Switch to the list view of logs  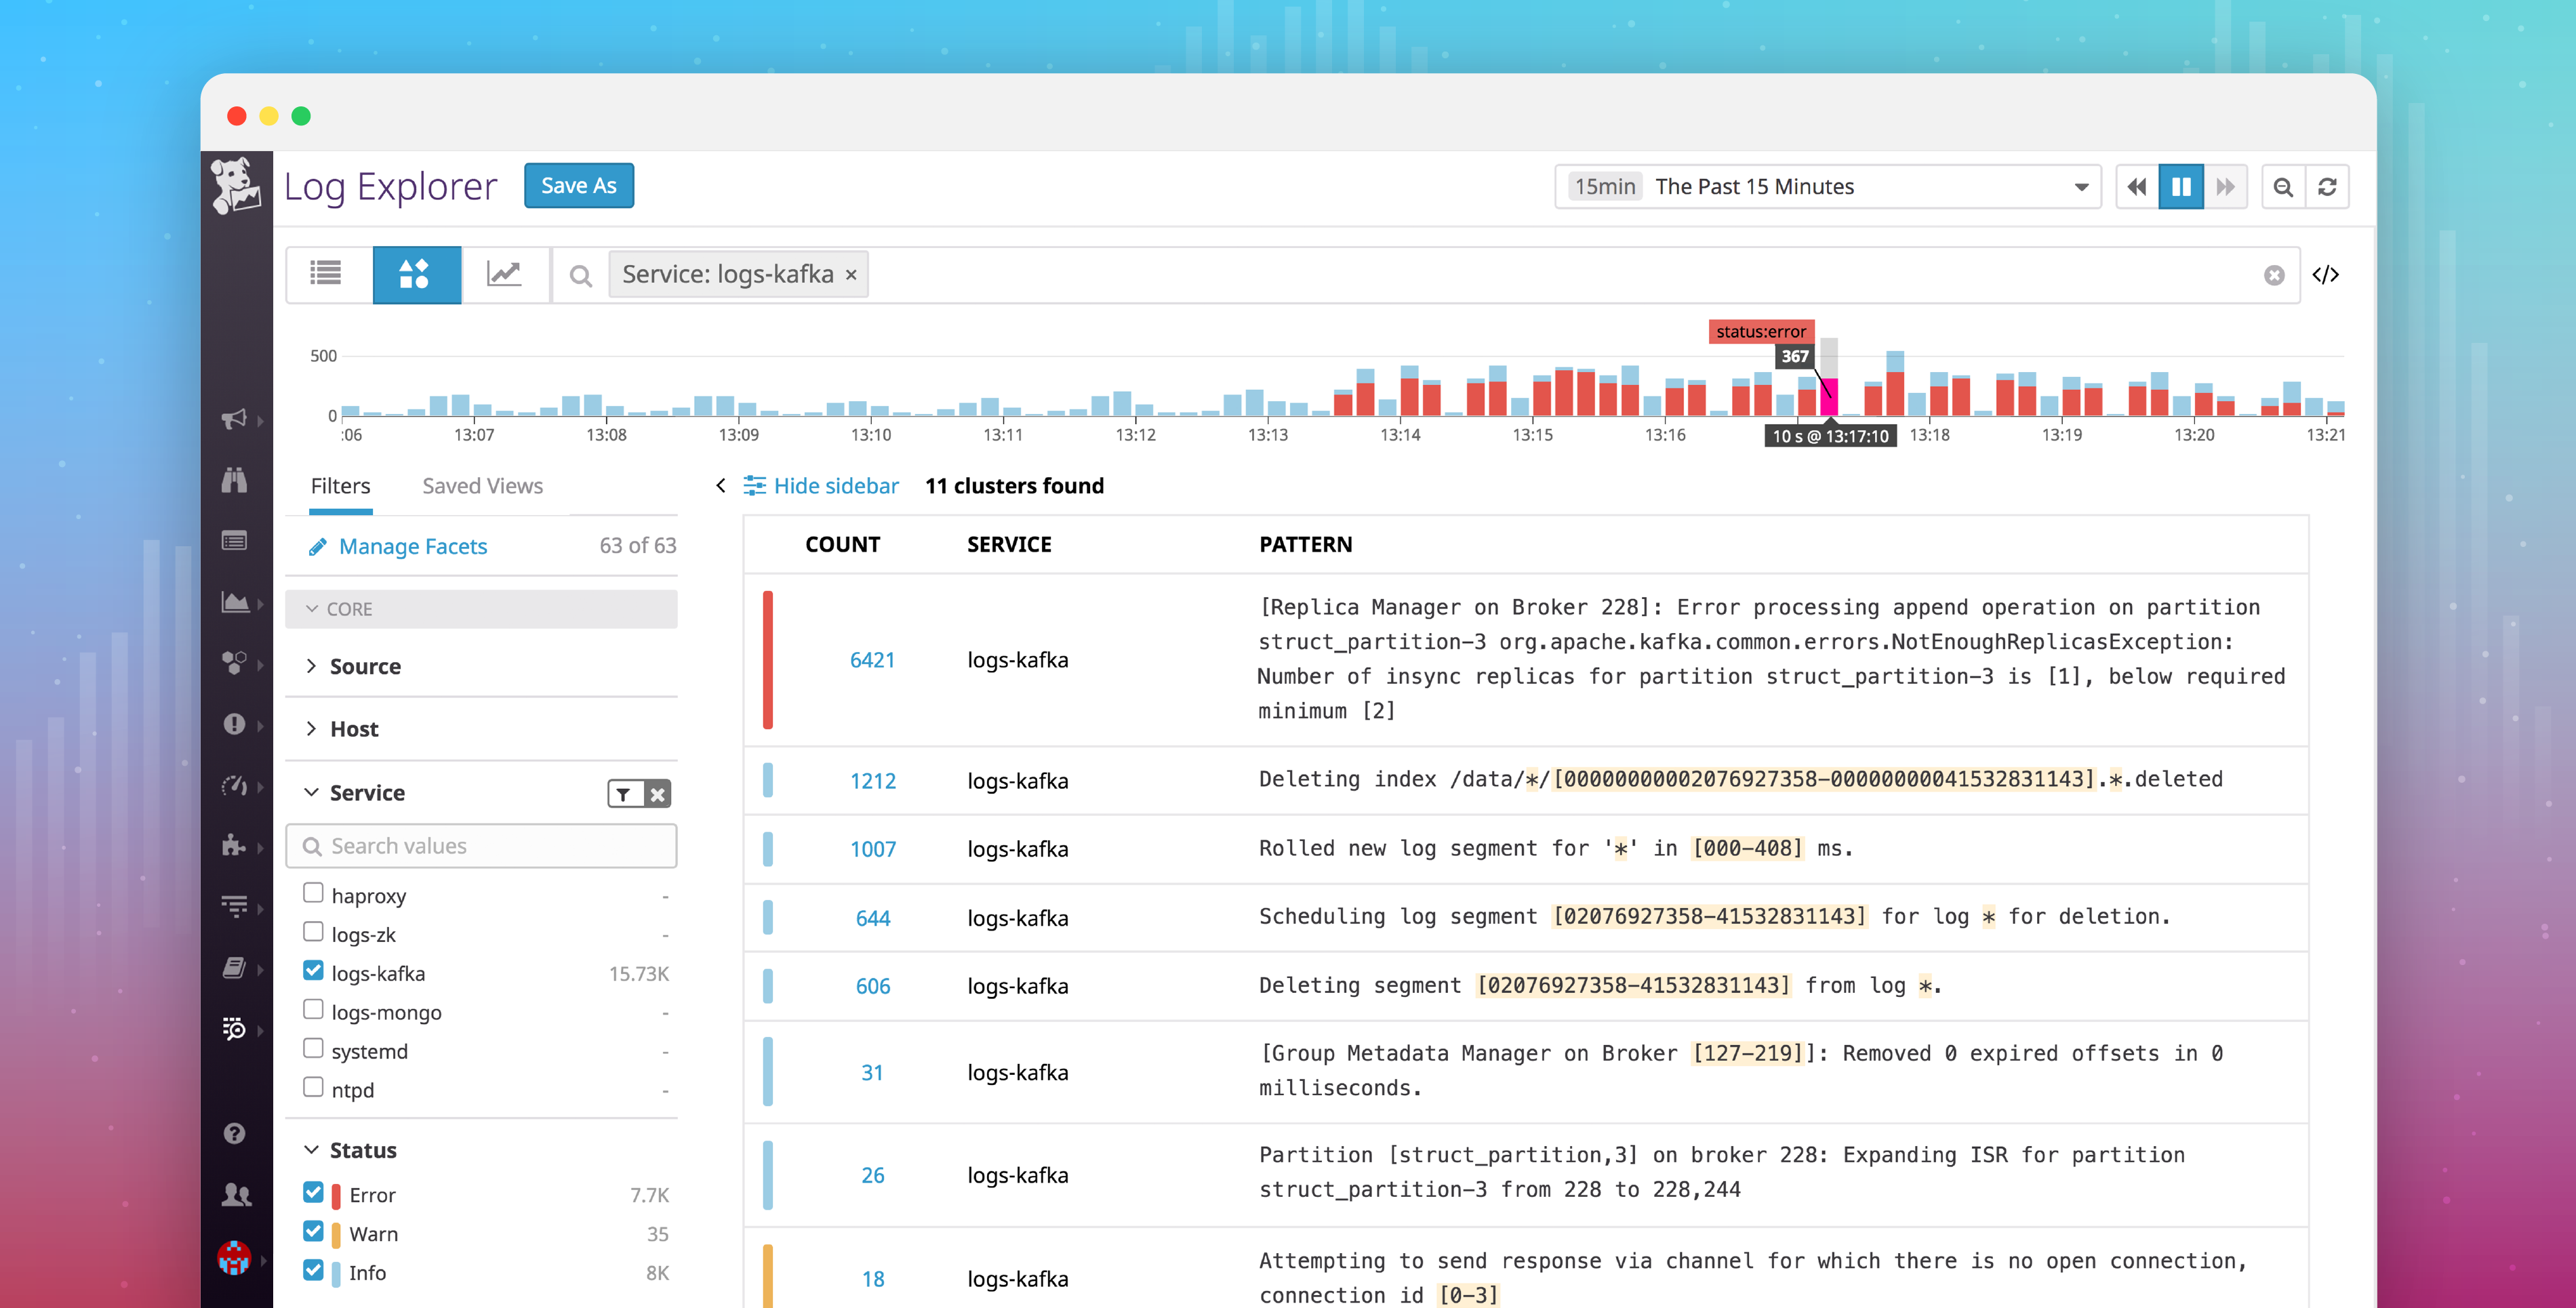tap(325, 274)
